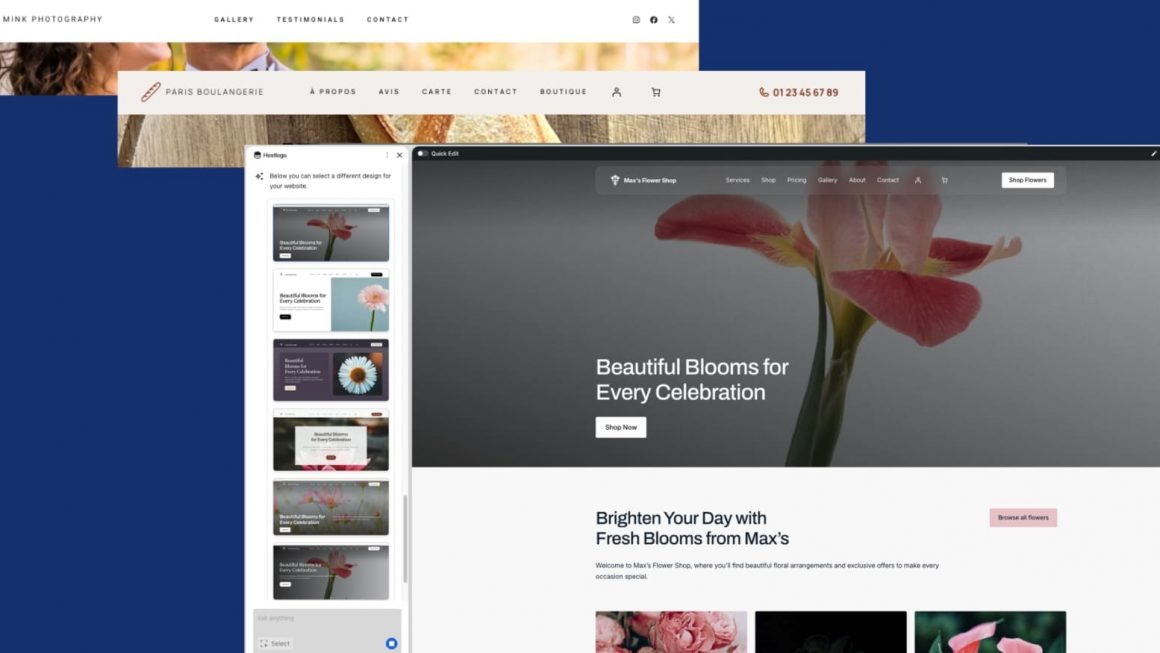
Task: Click the sparkle AI icon in the panel
Action: [259, 176]
